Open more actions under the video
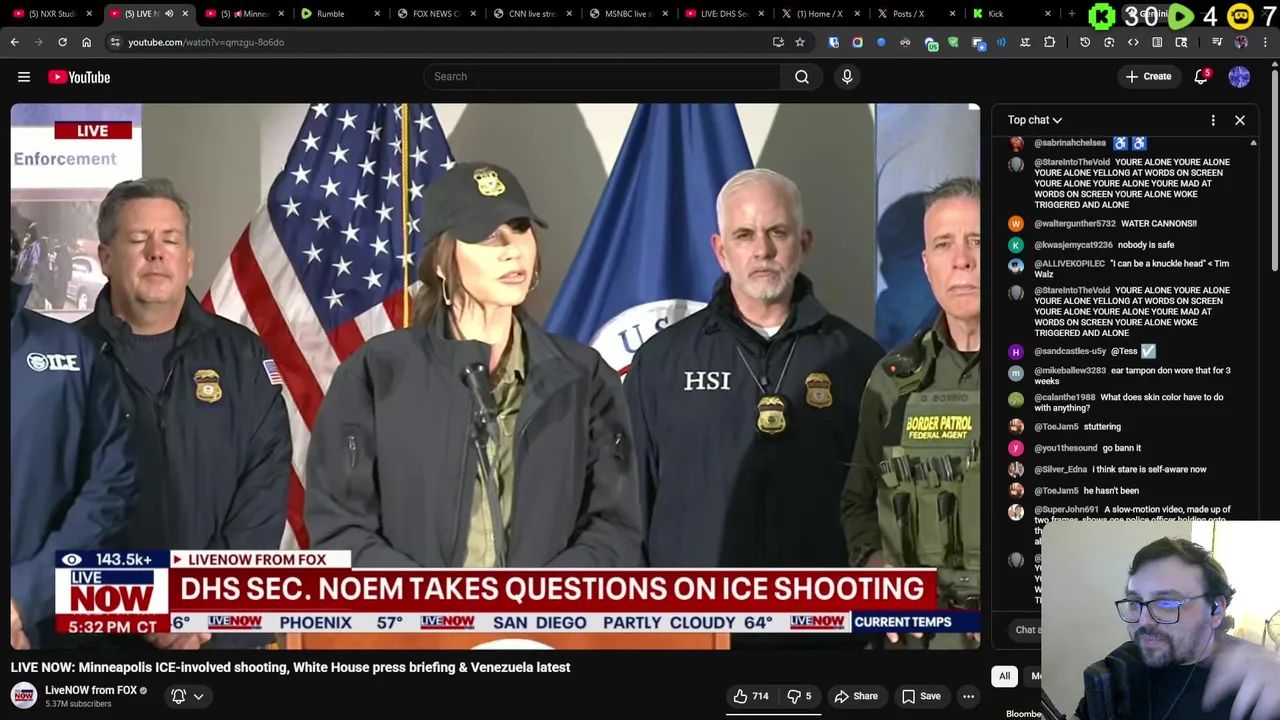 coord(968,696)
